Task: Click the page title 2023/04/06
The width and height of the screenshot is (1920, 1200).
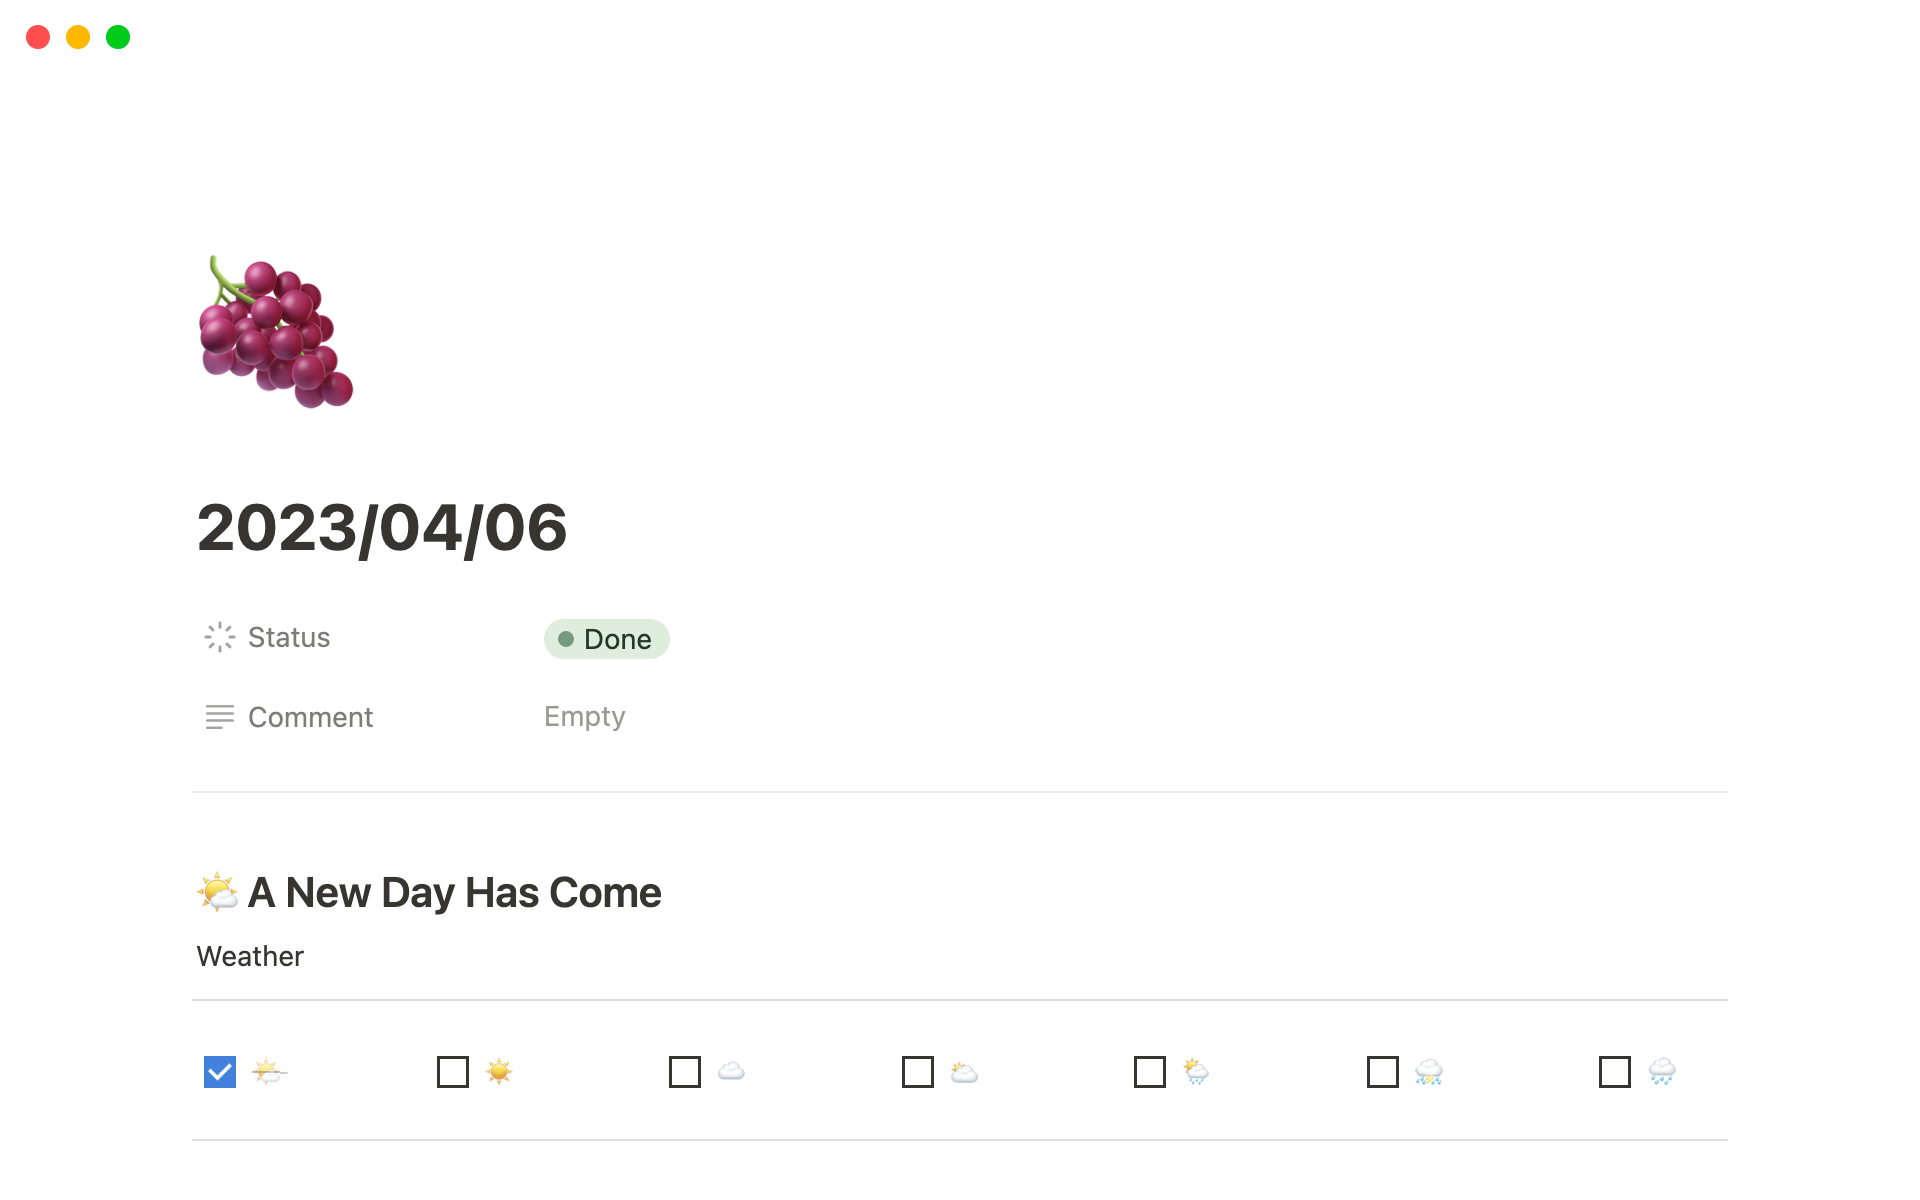Action: (382, 528)
